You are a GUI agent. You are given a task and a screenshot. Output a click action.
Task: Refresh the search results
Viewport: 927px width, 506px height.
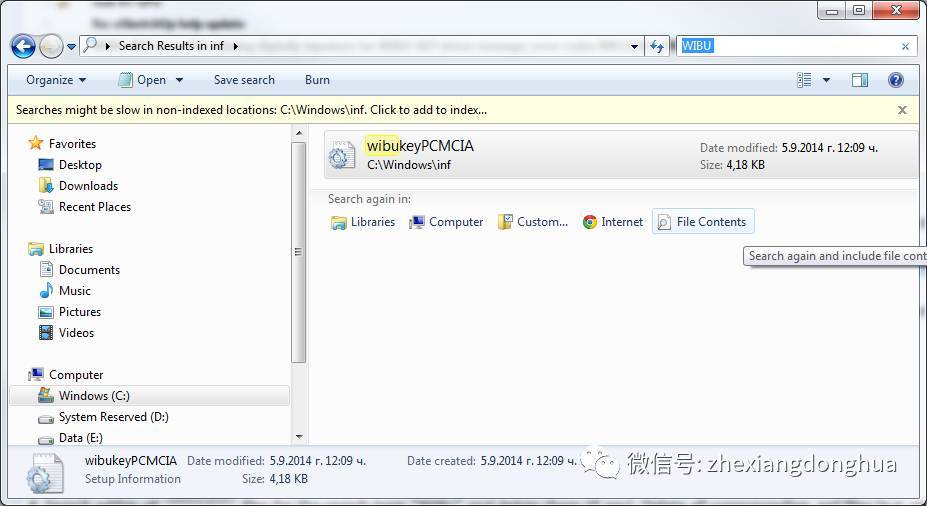coord(656,46)
